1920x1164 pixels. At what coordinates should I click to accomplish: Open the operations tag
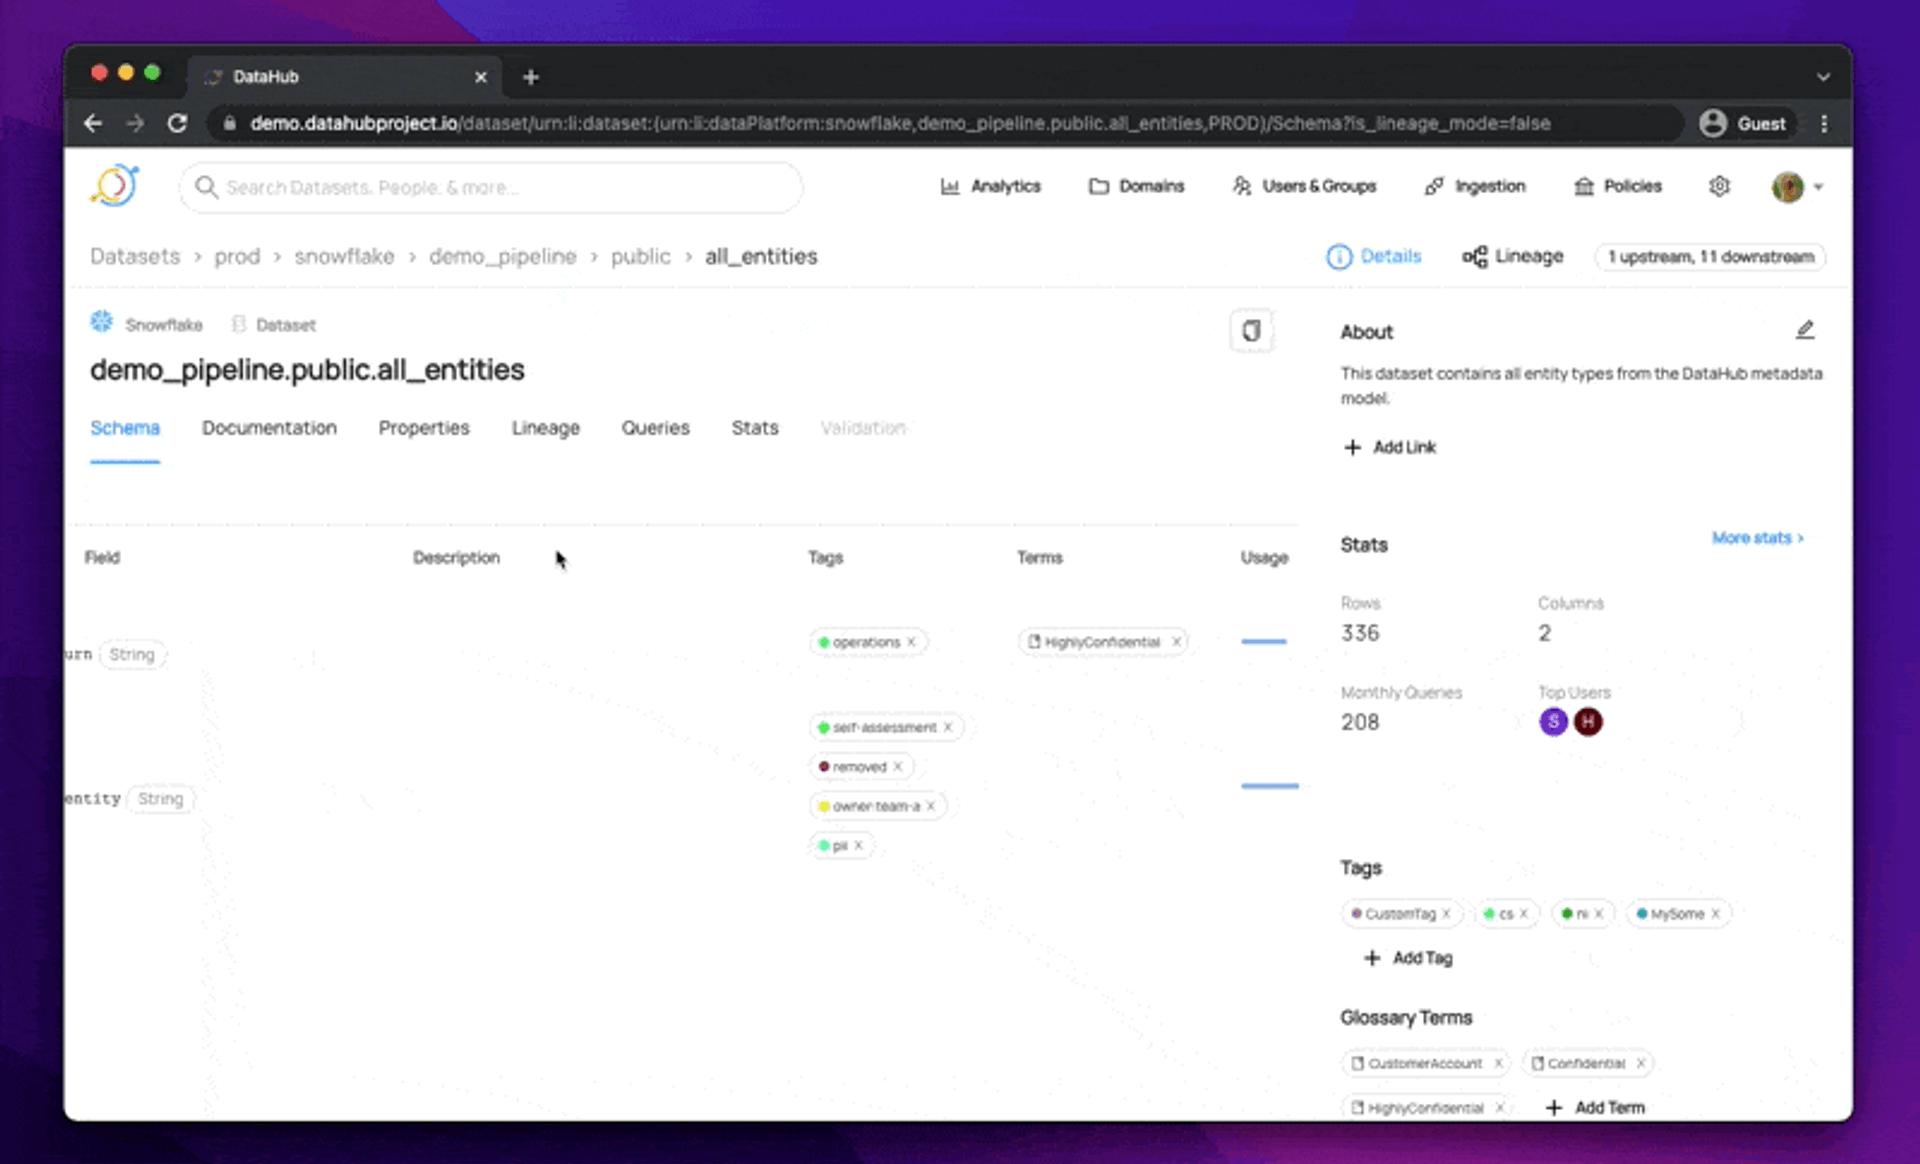point(866,642)
